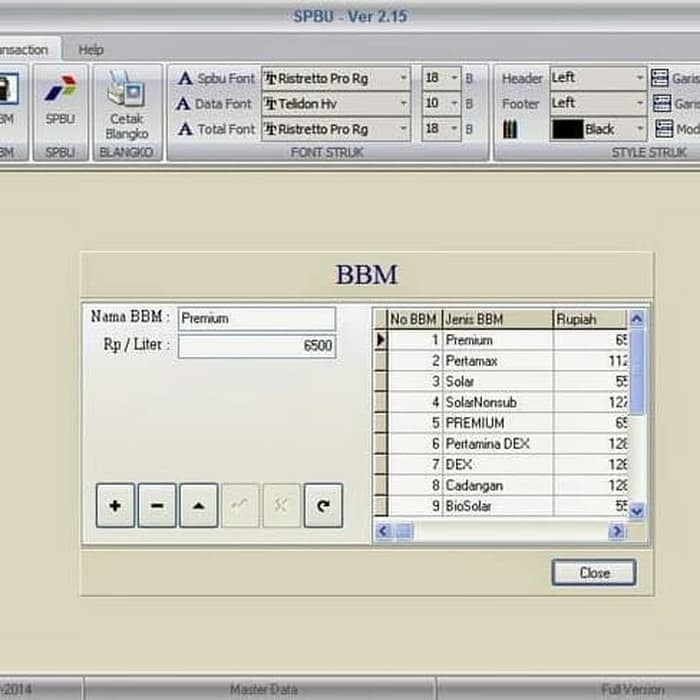Click the fuel pump icon in ribbon
The height and width of the screenshot is (700, 700).
pos(6,90)
